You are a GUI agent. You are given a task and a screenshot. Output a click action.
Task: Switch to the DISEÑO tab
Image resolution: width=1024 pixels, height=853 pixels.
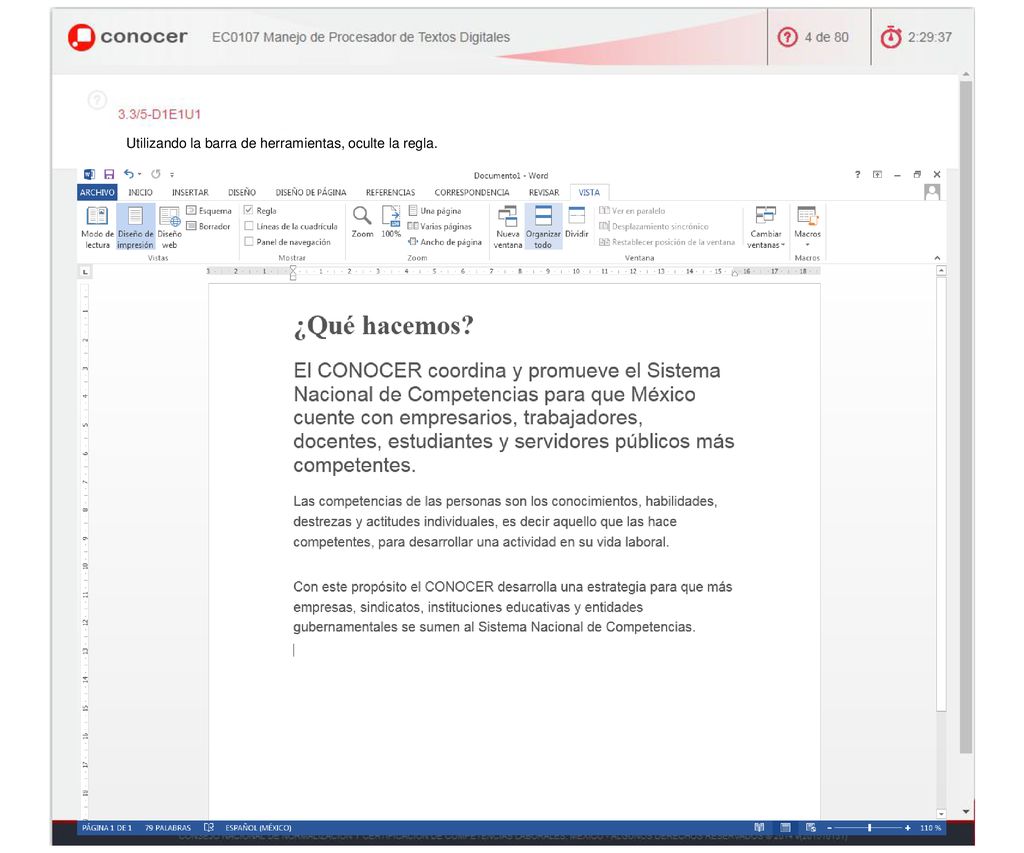coord(242,192)
